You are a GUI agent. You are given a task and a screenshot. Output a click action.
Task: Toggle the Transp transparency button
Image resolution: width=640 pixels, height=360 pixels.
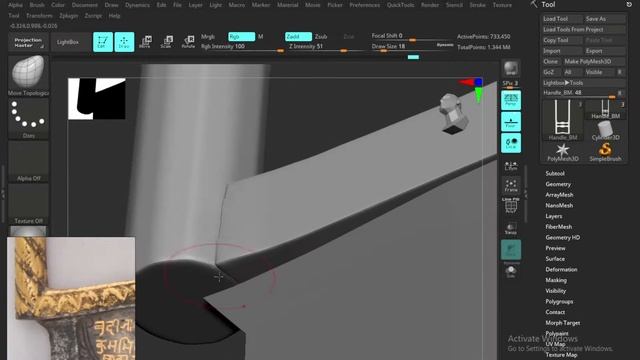pos(511,229)
